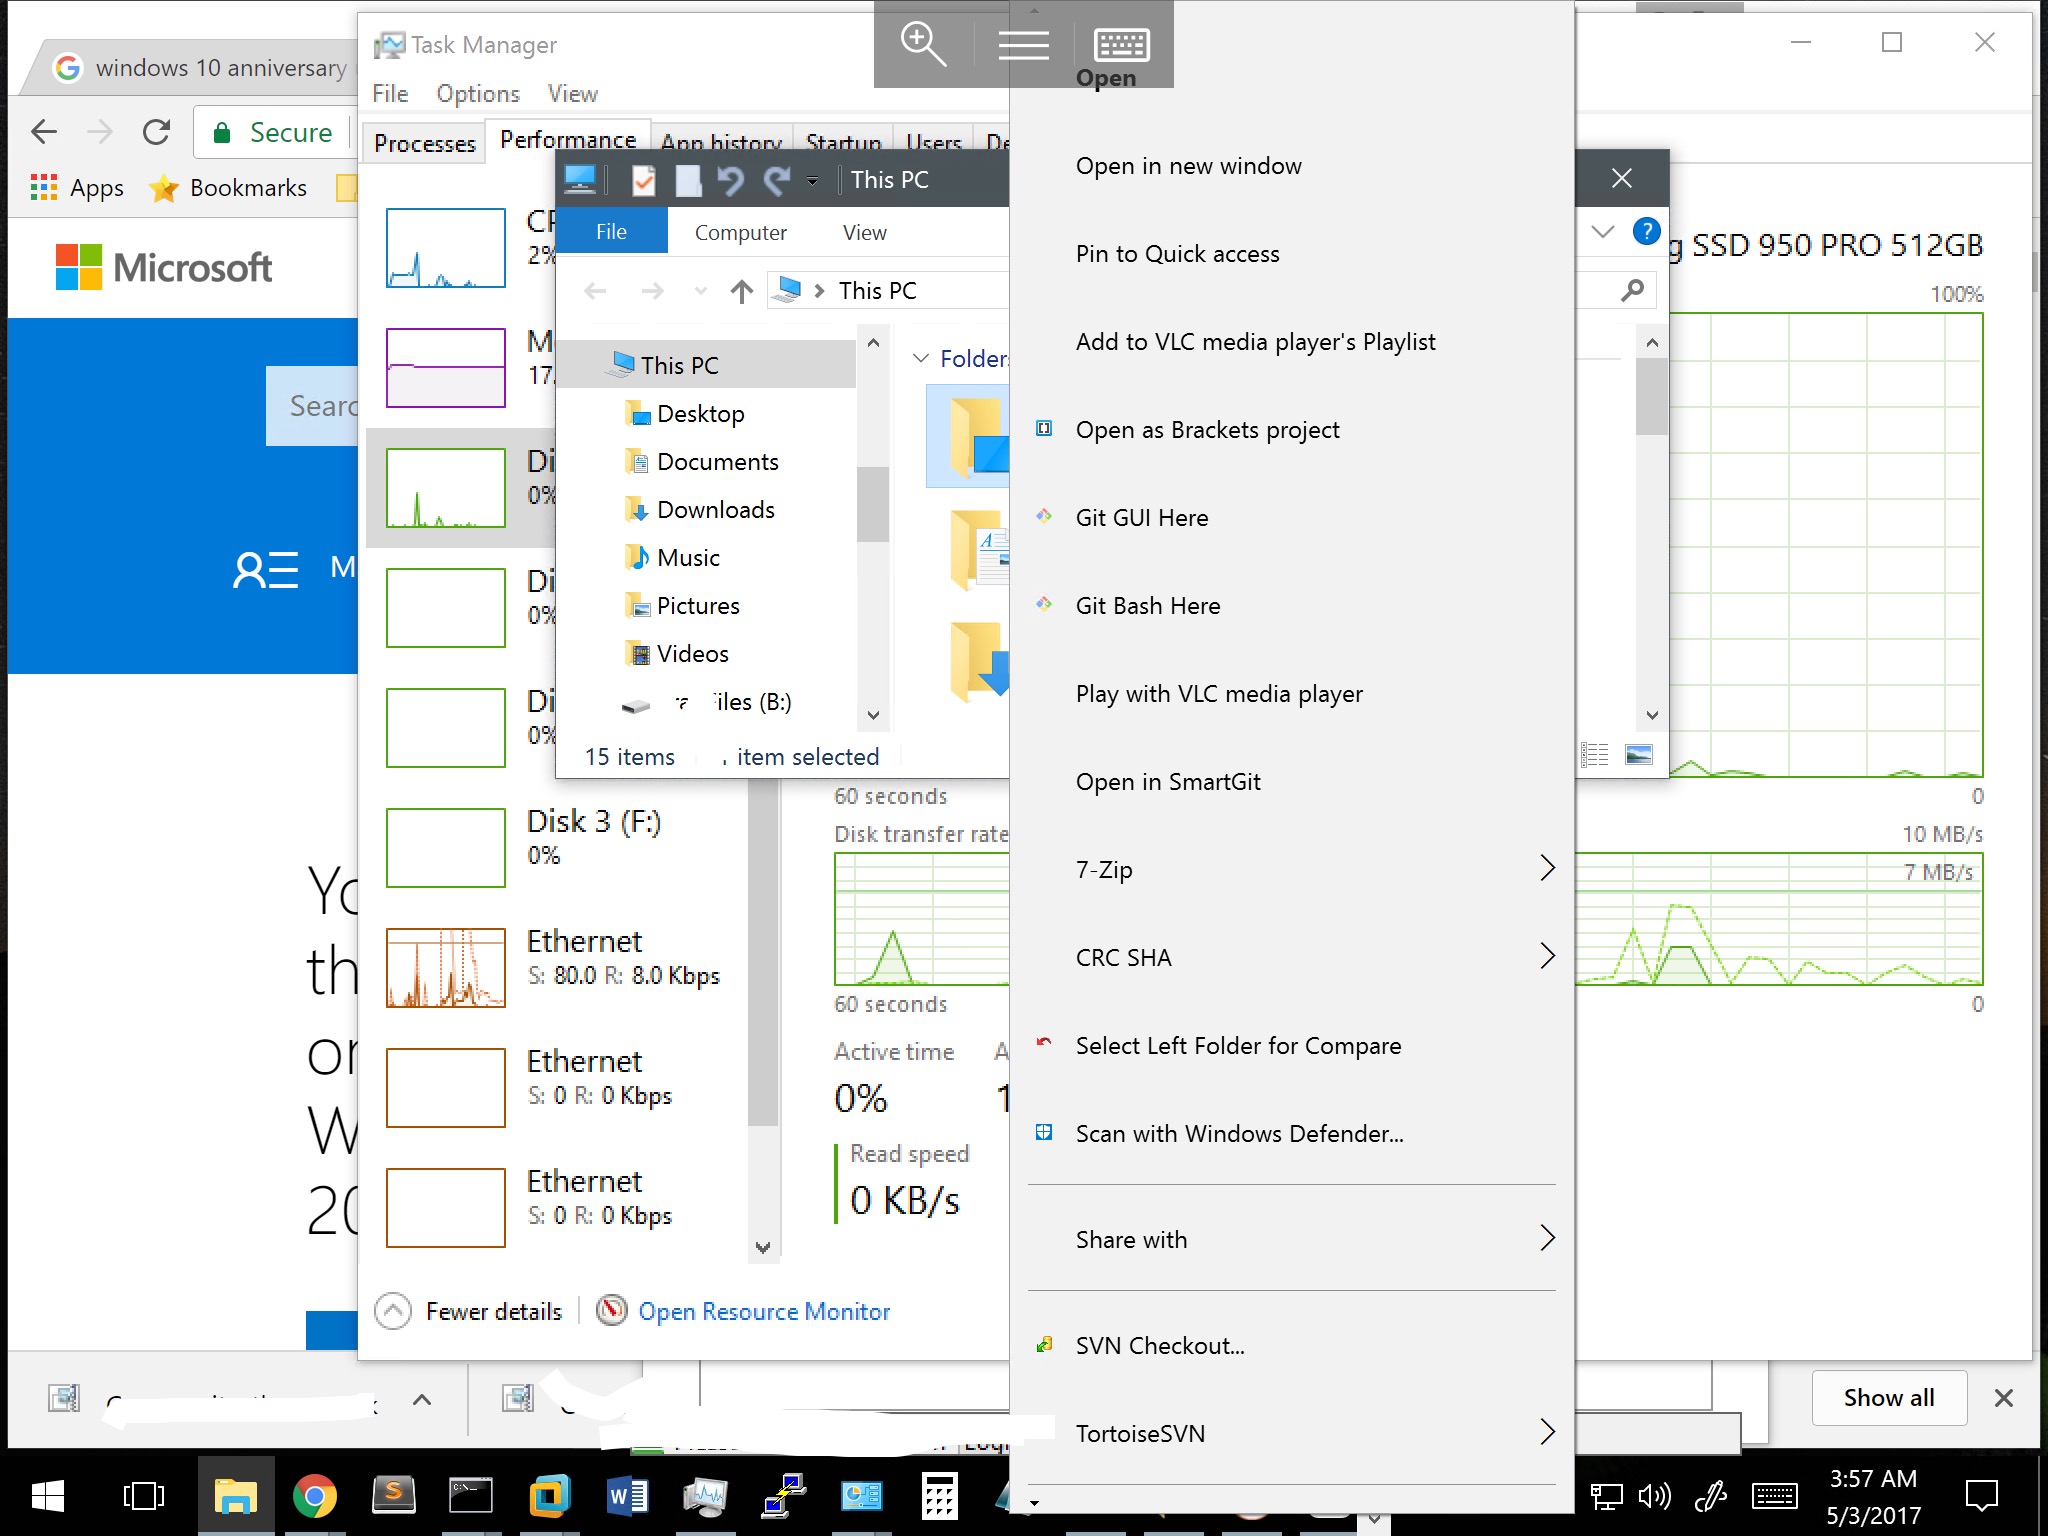Image resolution: width=2048 pixels, height=1536 pixels.
Task: Click the Properties icon in quick access toolbar
Action: 643,180
